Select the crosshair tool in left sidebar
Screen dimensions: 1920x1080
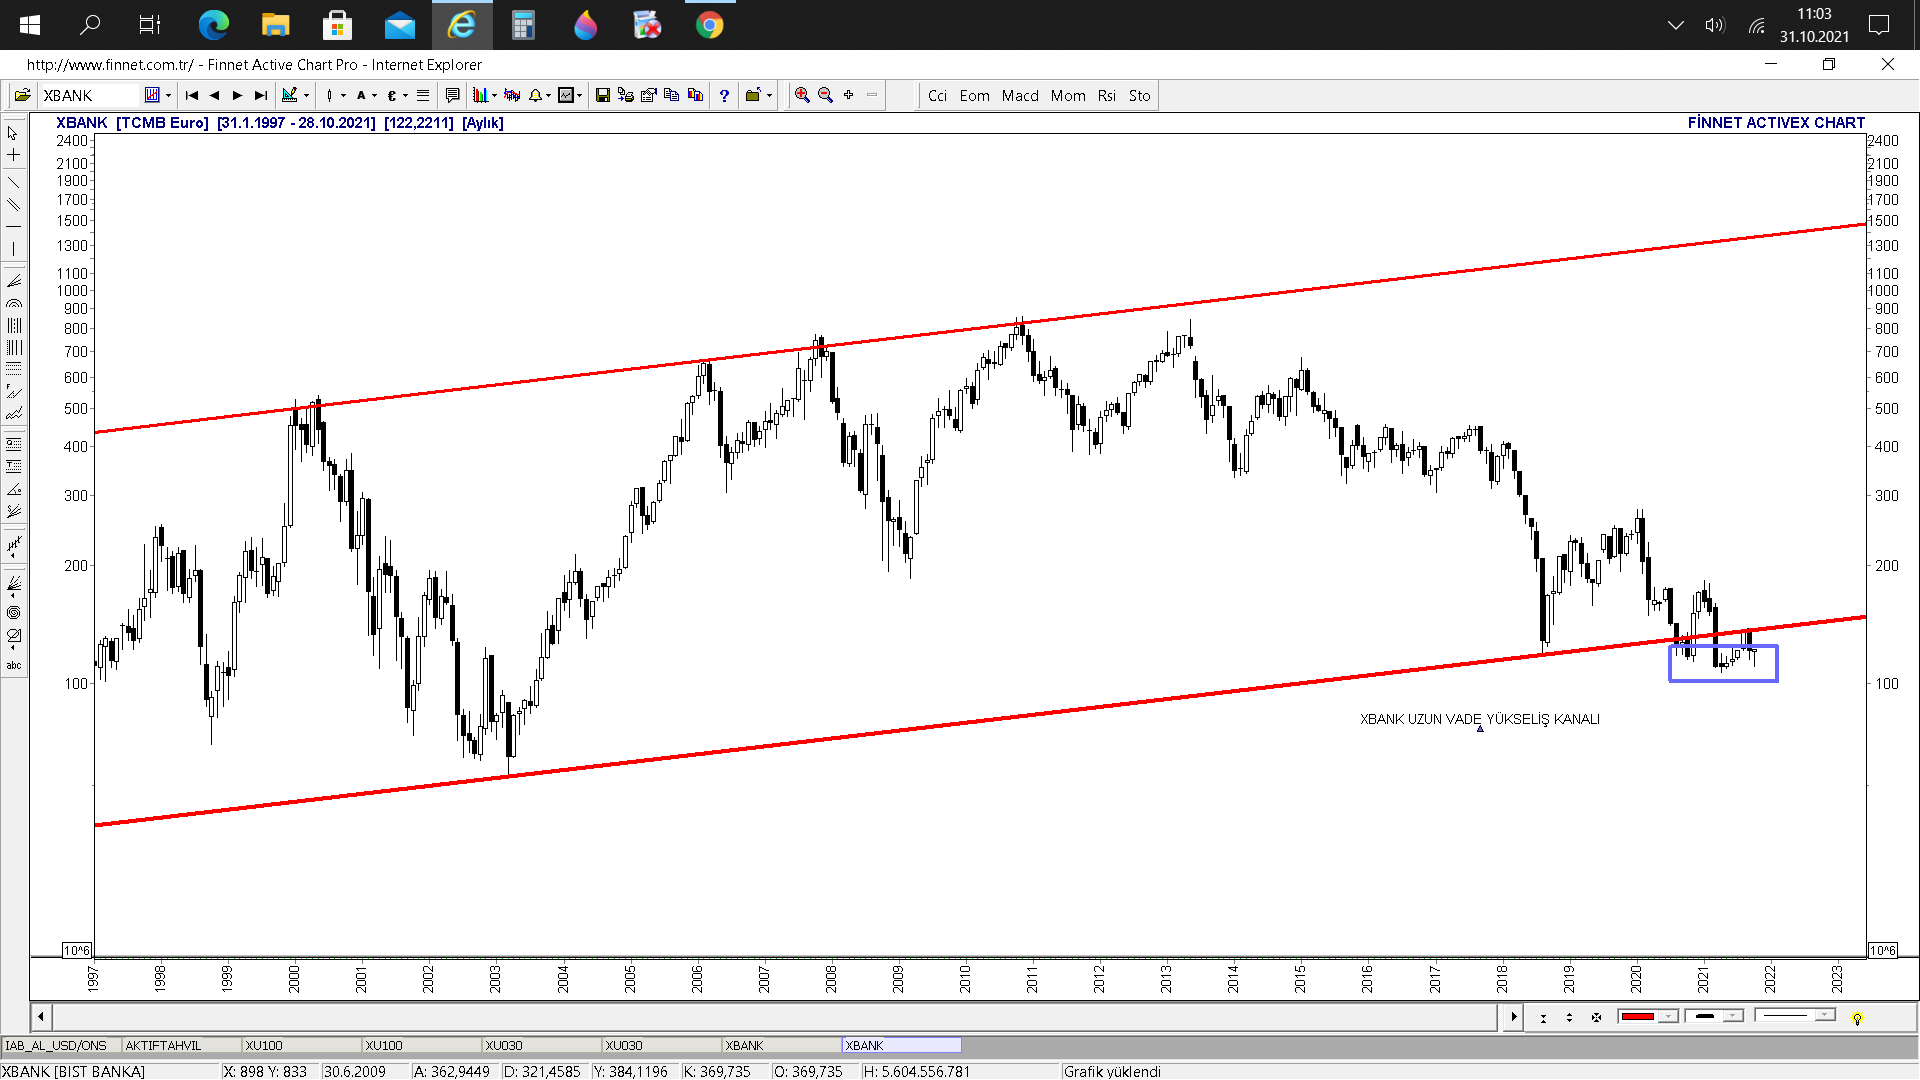14,155
